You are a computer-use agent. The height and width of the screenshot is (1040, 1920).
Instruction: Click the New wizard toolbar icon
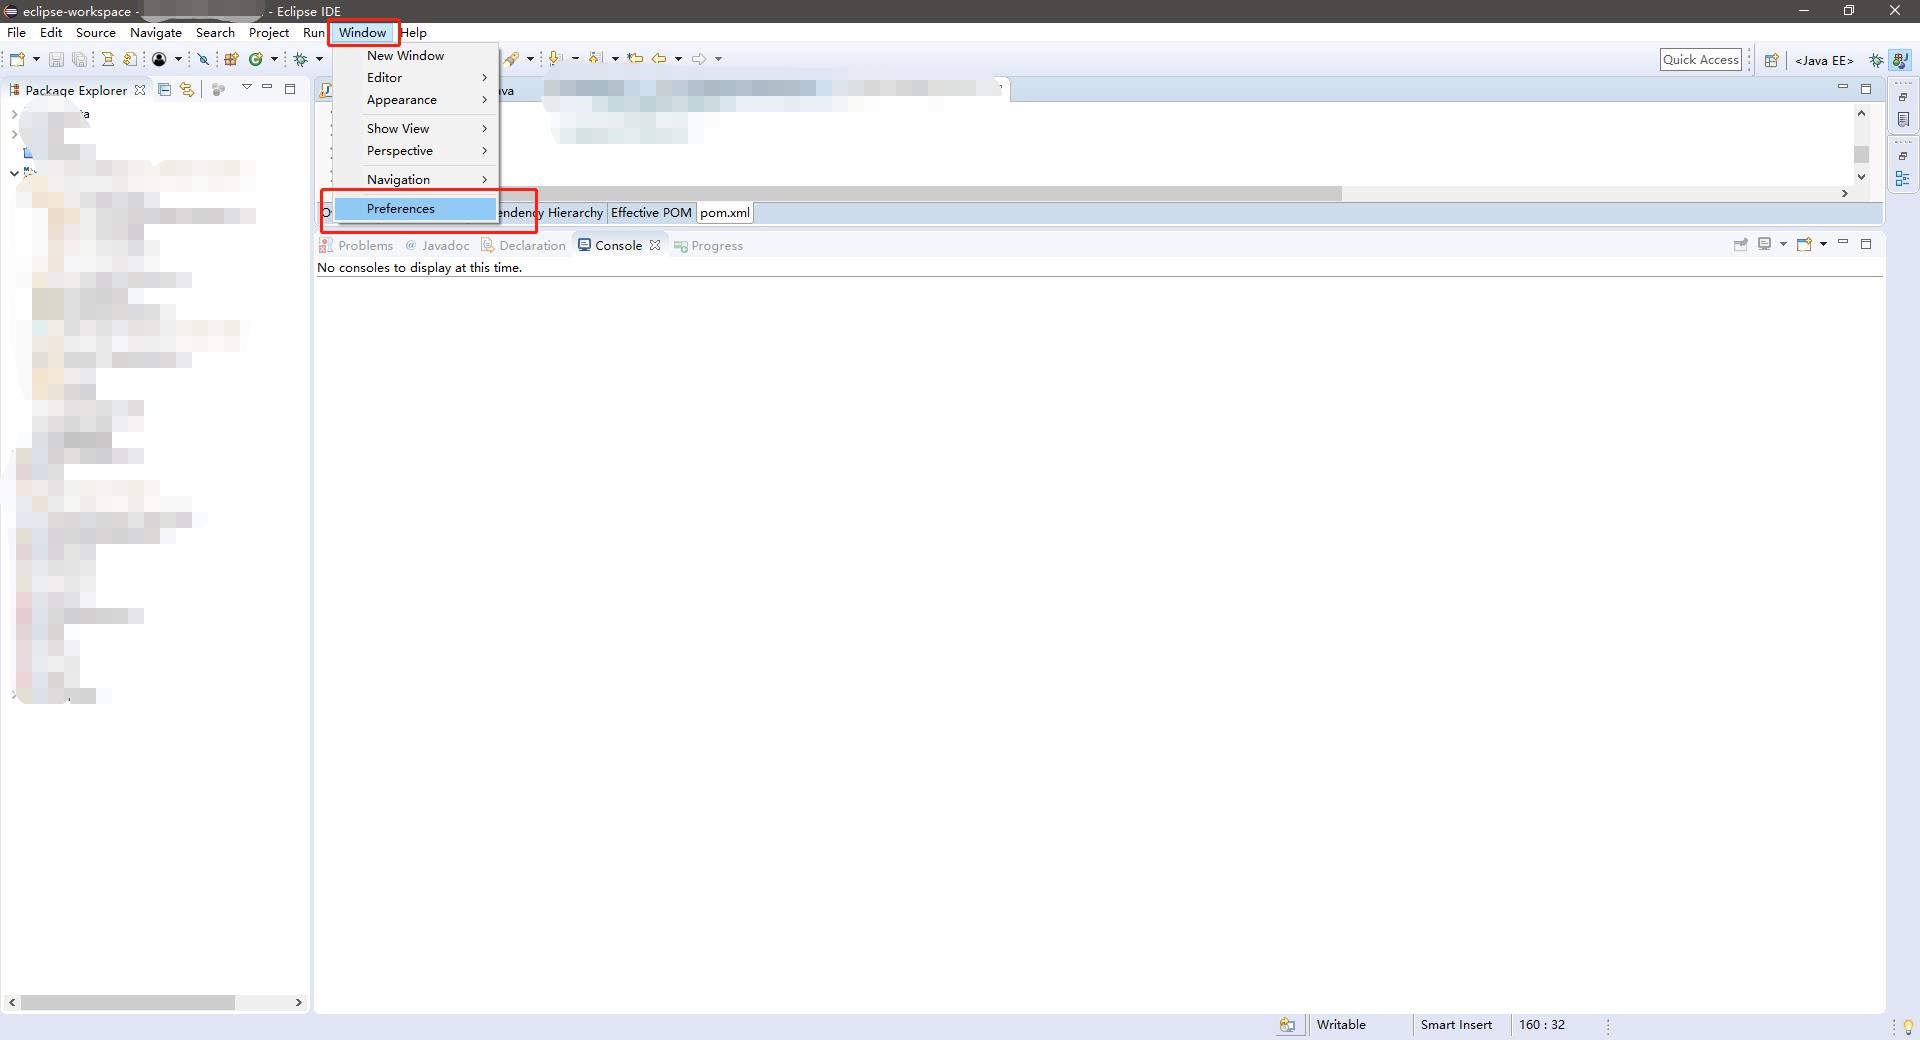click(17, 59)
